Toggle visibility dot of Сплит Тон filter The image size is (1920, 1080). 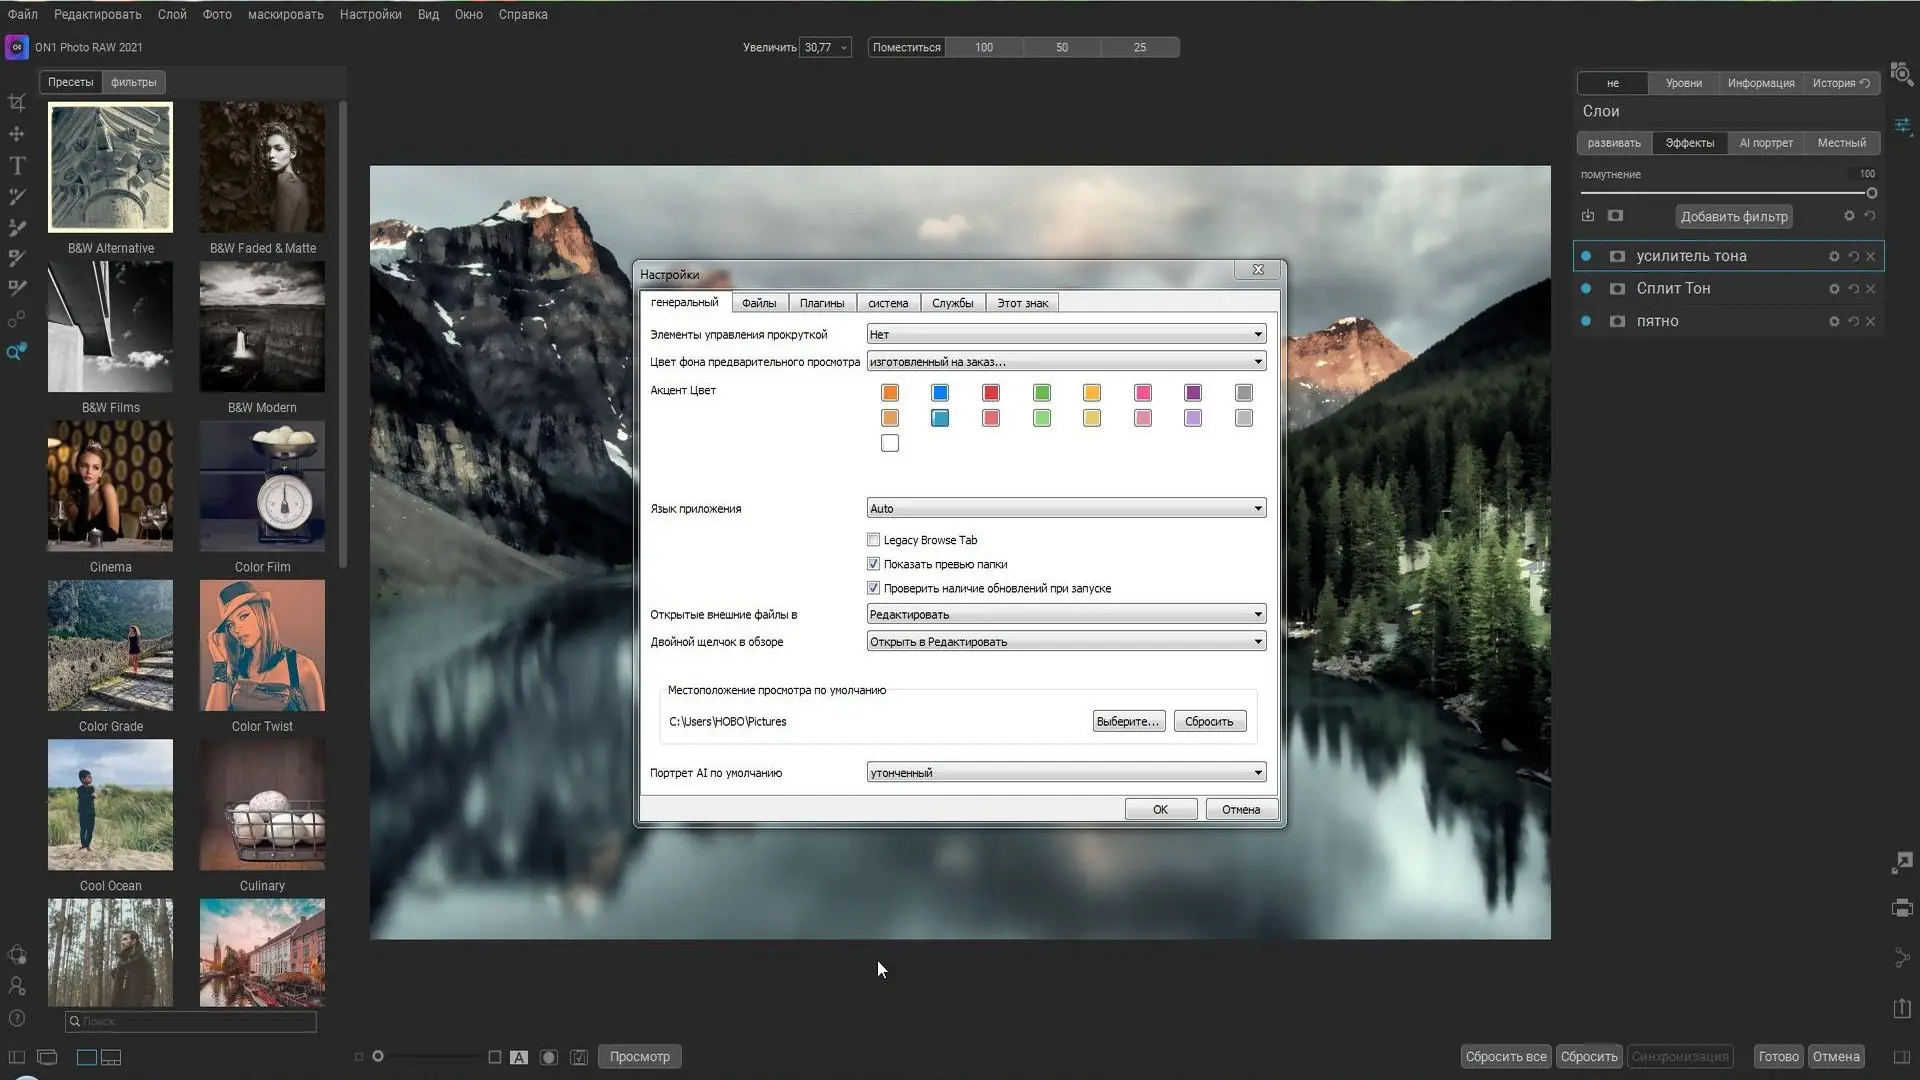point(1586,289)
